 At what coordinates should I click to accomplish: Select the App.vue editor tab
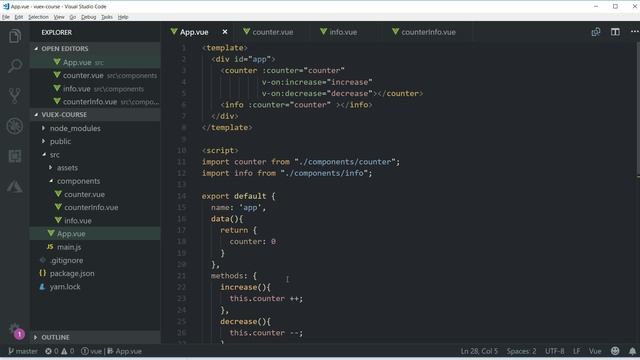tap(194, 32)
